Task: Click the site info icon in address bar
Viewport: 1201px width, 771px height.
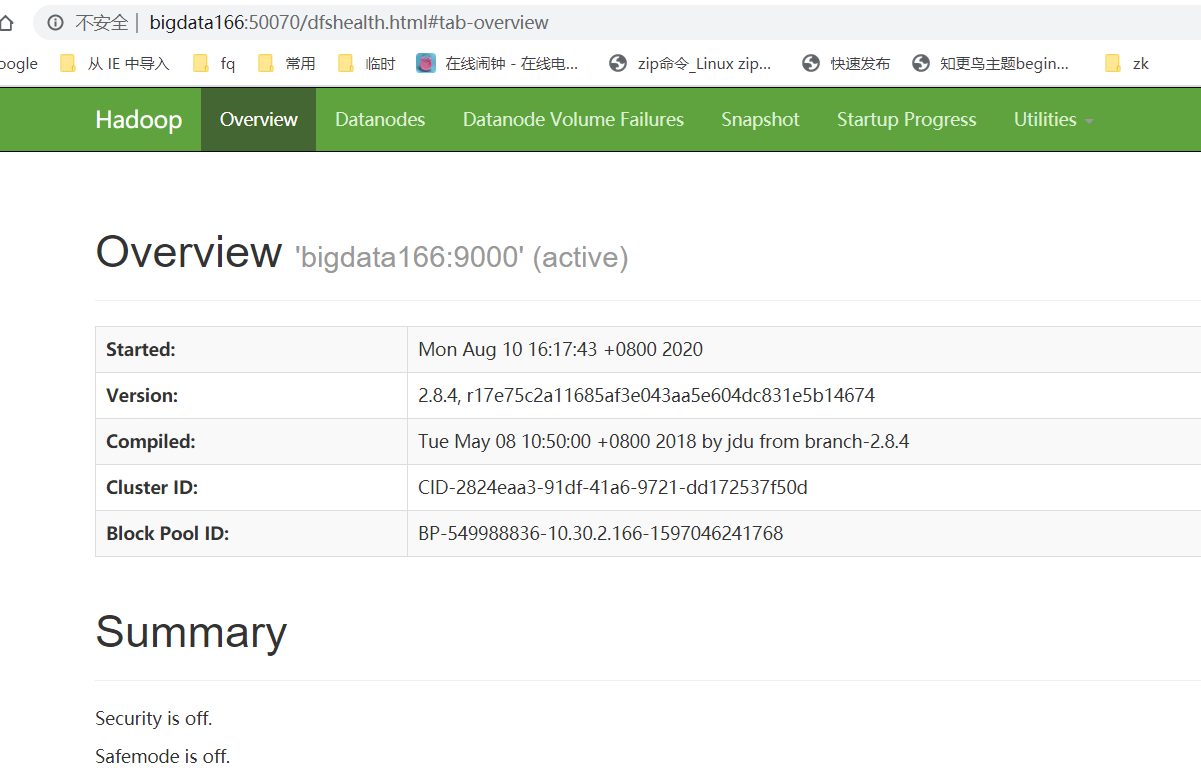Action: 55,22
